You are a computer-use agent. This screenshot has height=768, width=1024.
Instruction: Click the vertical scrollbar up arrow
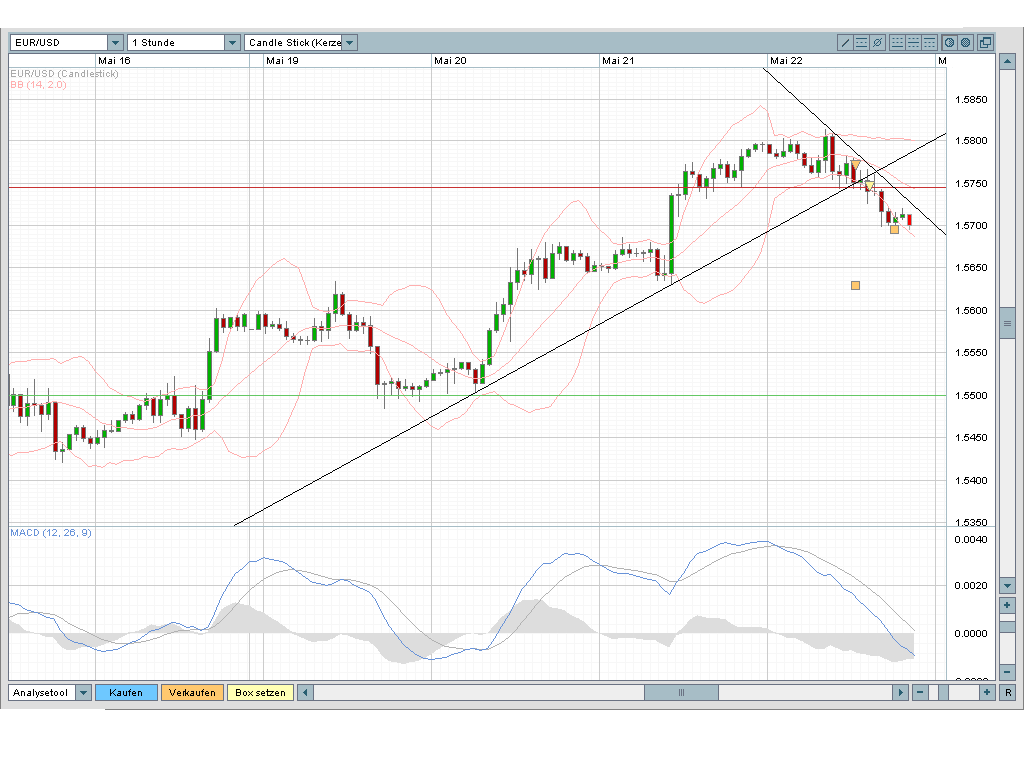1007,62
